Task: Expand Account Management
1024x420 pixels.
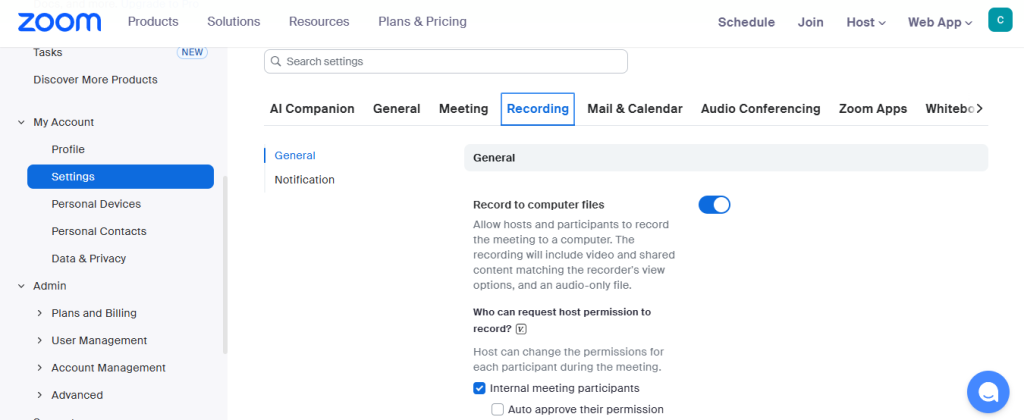Action: (40, 368)
